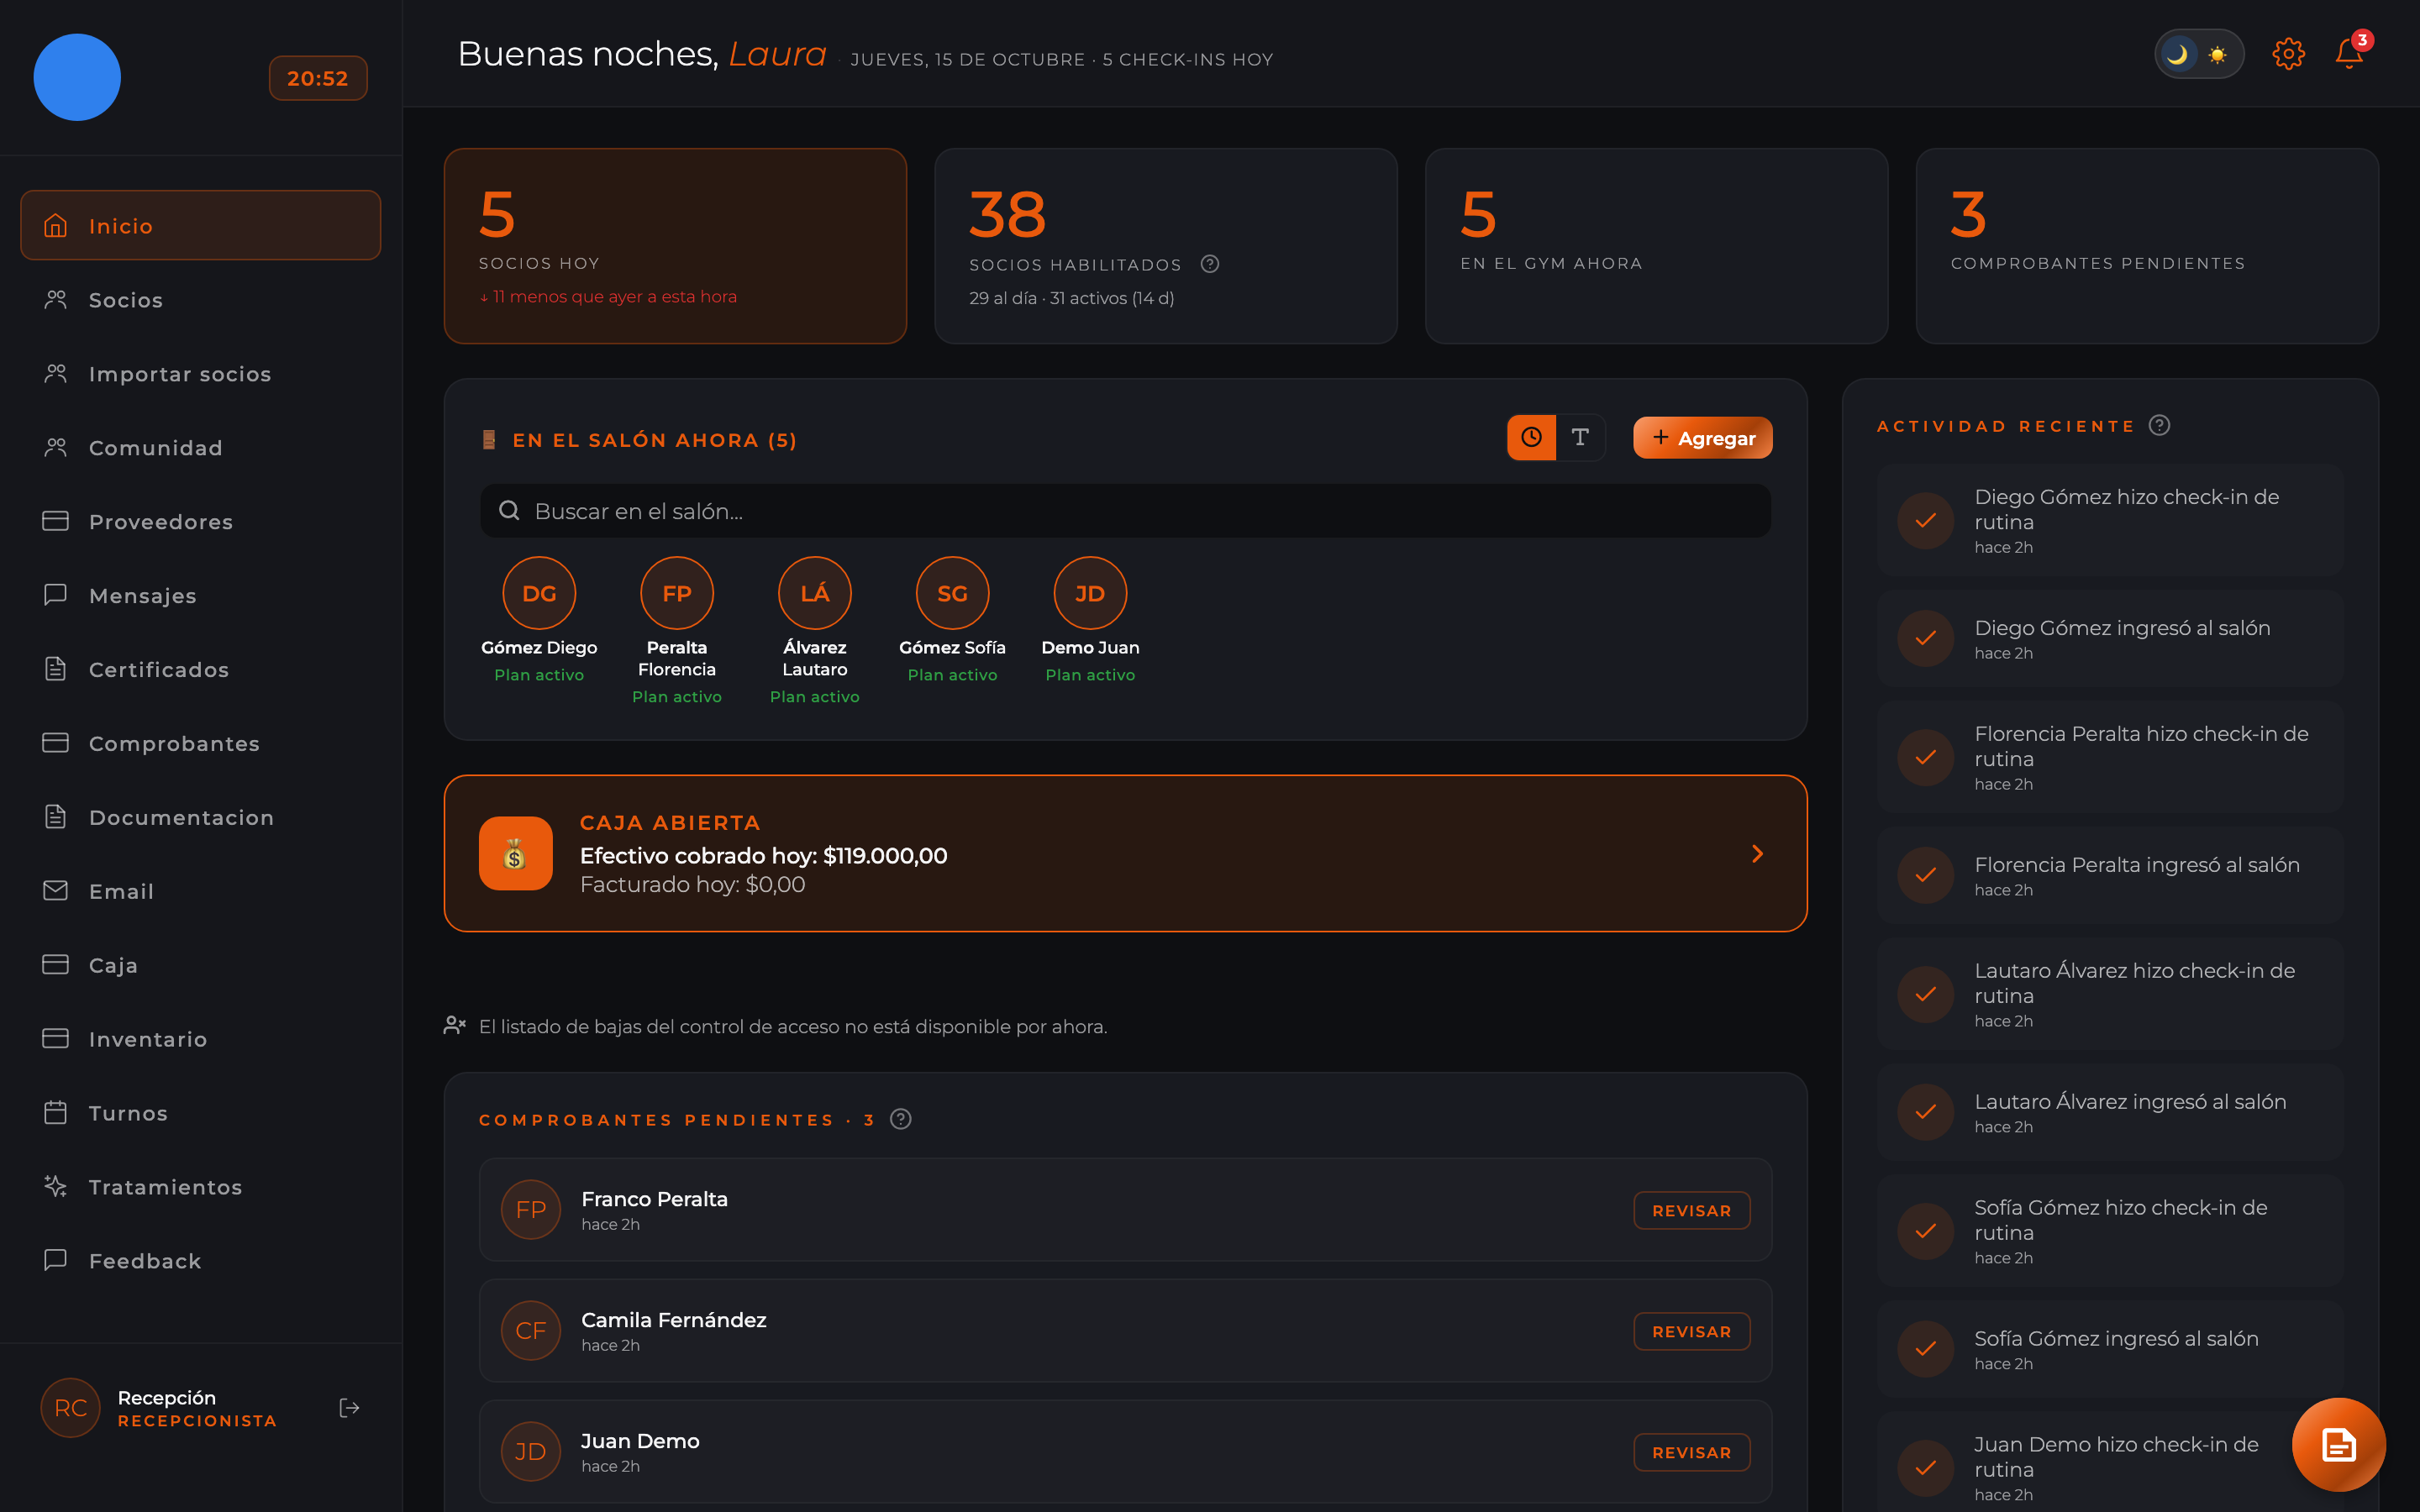Open the Socios Hoy stat card
The width and height of the screenshot is (2420, 1512).
point(676,246)
